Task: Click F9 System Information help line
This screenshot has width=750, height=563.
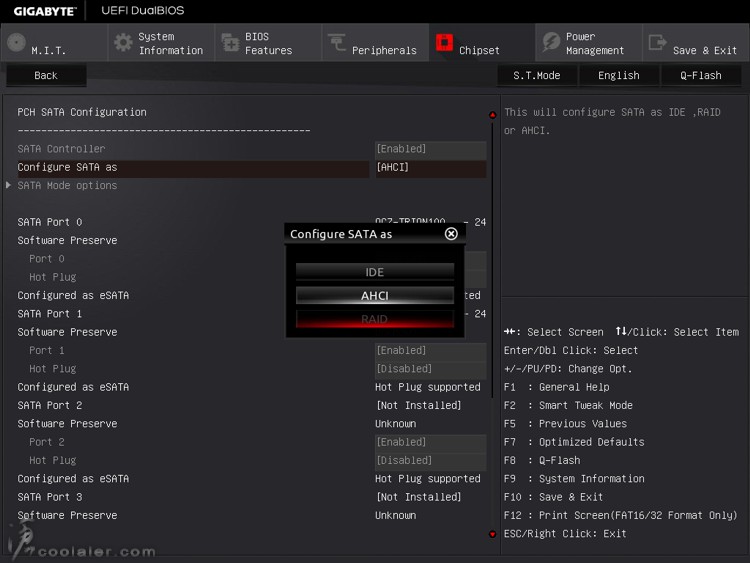Action: (574, 479)
